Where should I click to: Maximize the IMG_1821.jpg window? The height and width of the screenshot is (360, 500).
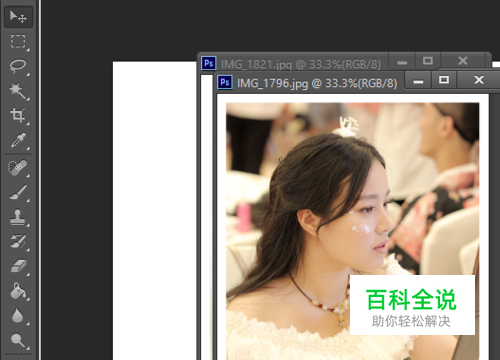click(x=428, y=61)
